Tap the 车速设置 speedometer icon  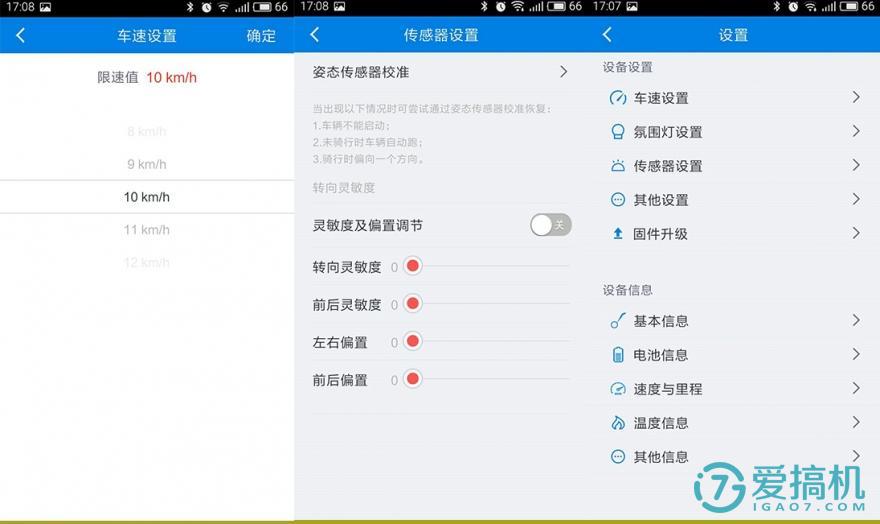(617, 98)
